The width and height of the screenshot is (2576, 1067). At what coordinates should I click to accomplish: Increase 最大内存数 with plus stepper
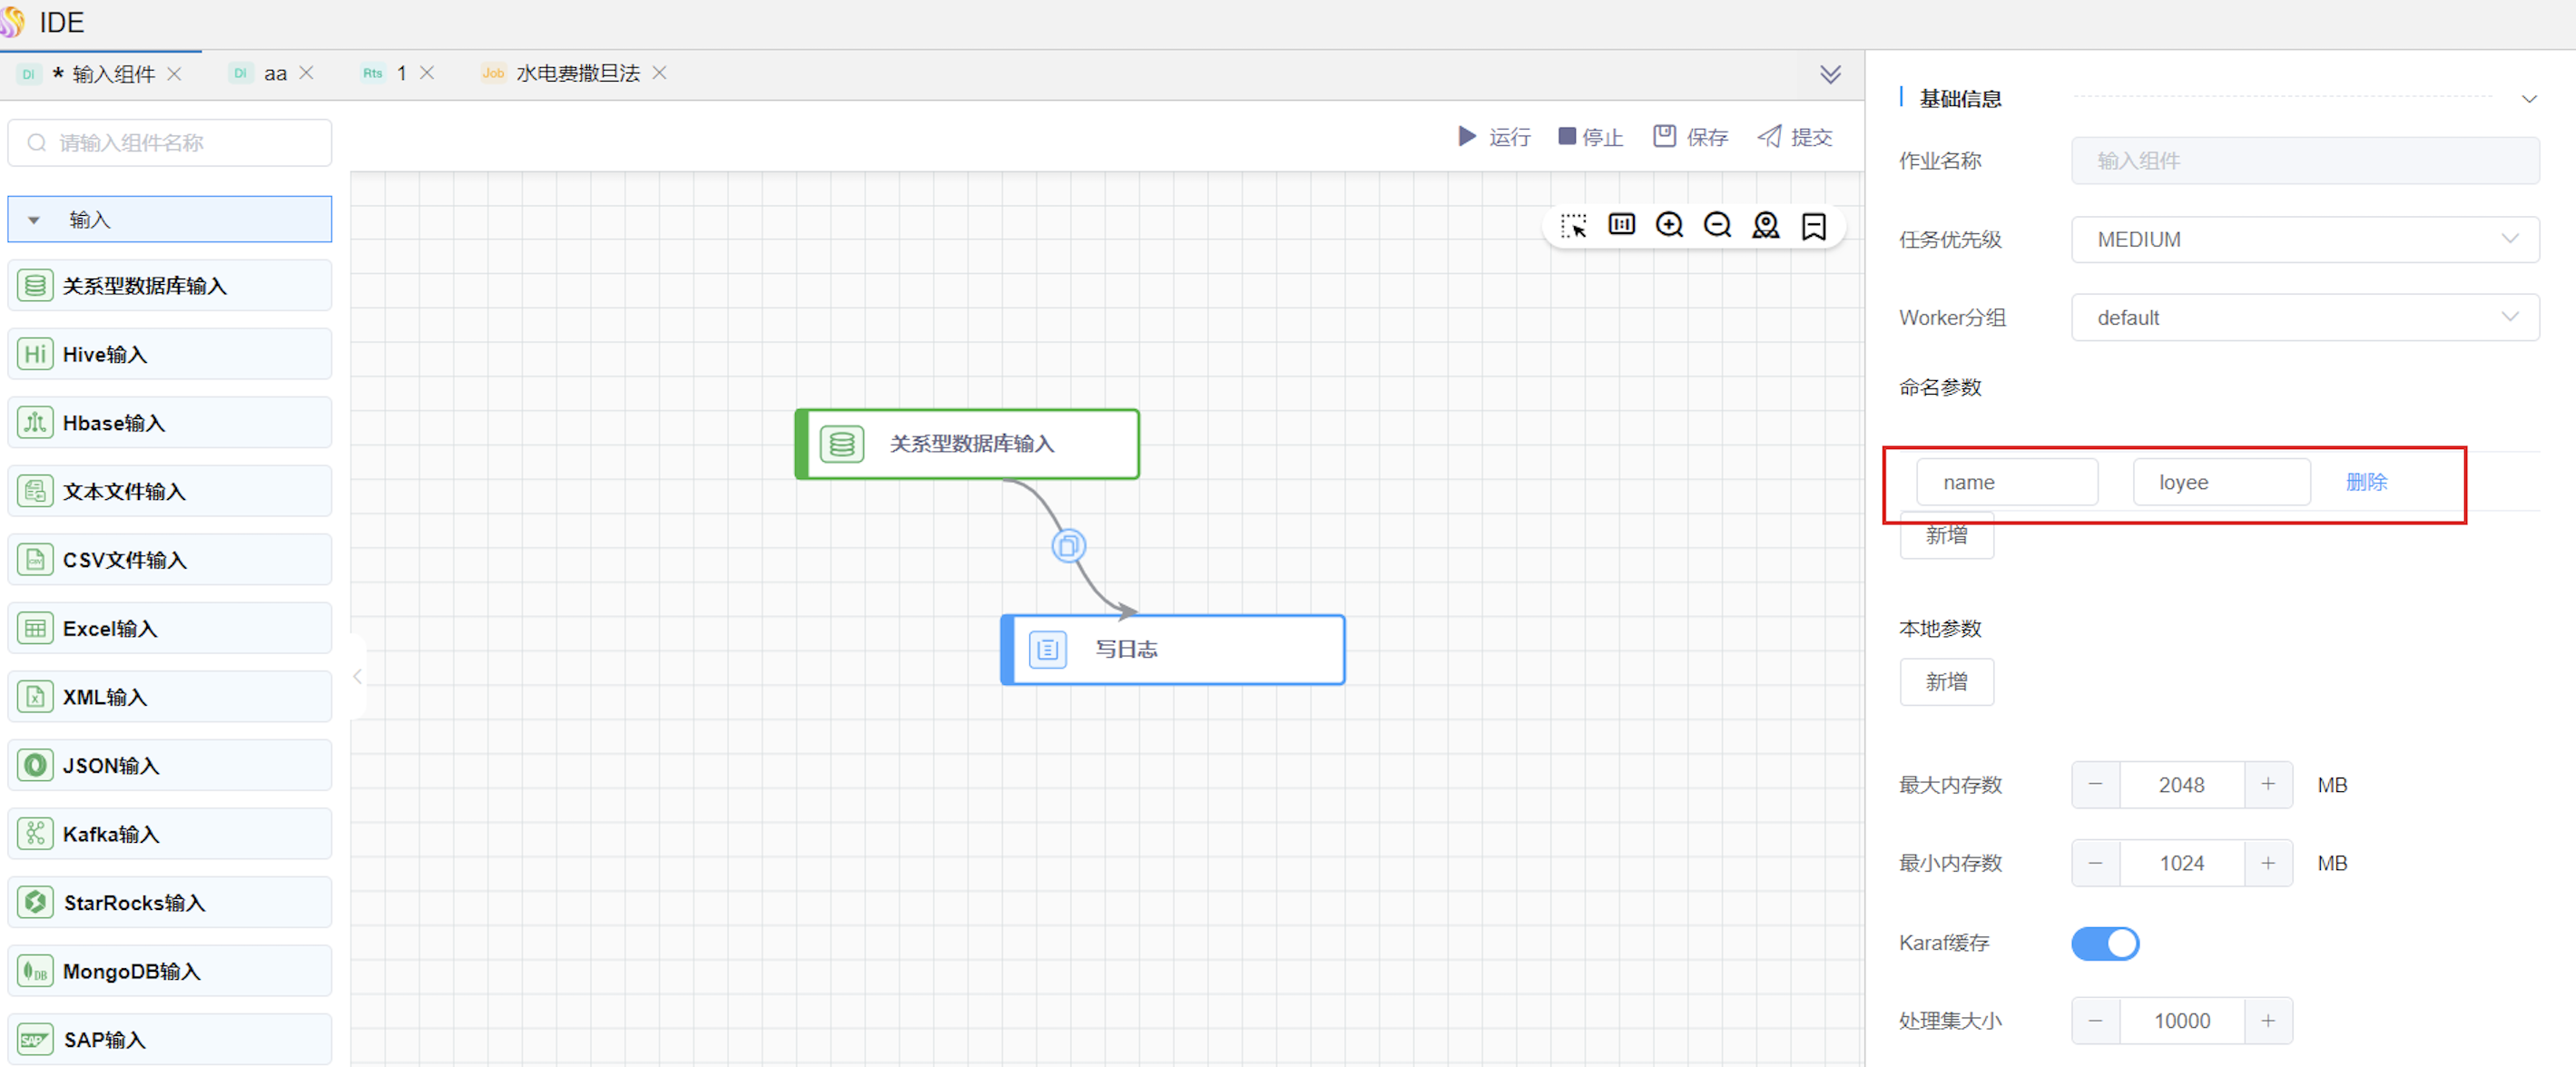pyautogui.click(x=2267, y=785)
